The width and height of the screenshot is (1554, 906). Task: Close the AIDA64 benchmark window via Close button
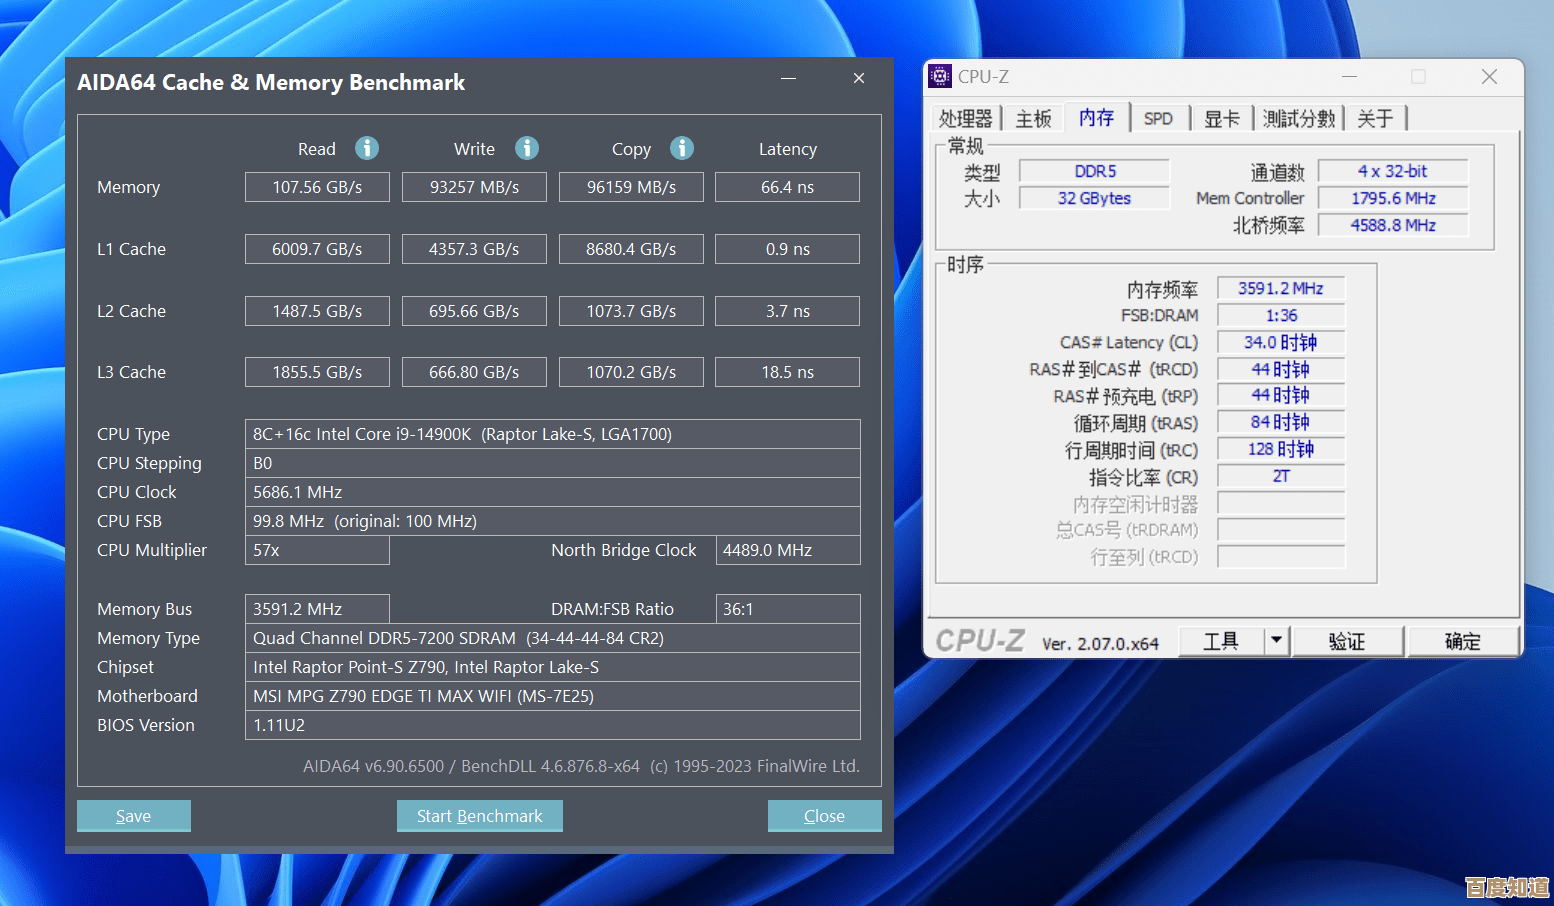(x=824, y=815)
